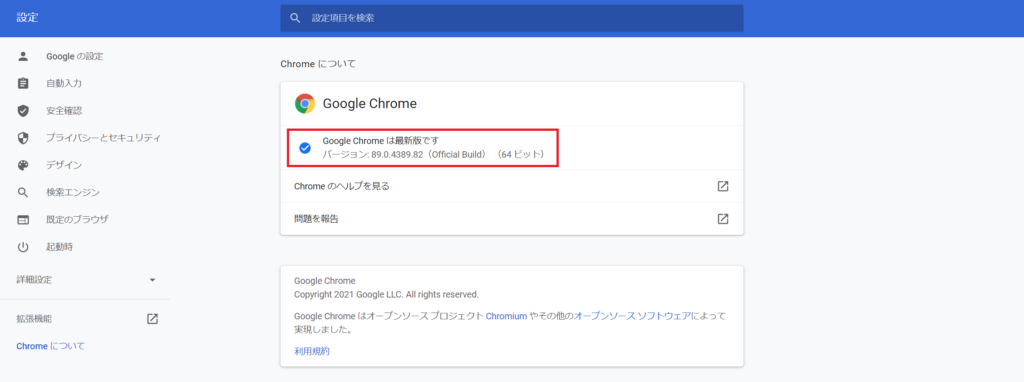Open the 利用規約 link
This screenshot has width=1024, height=382.
[312, 351]
